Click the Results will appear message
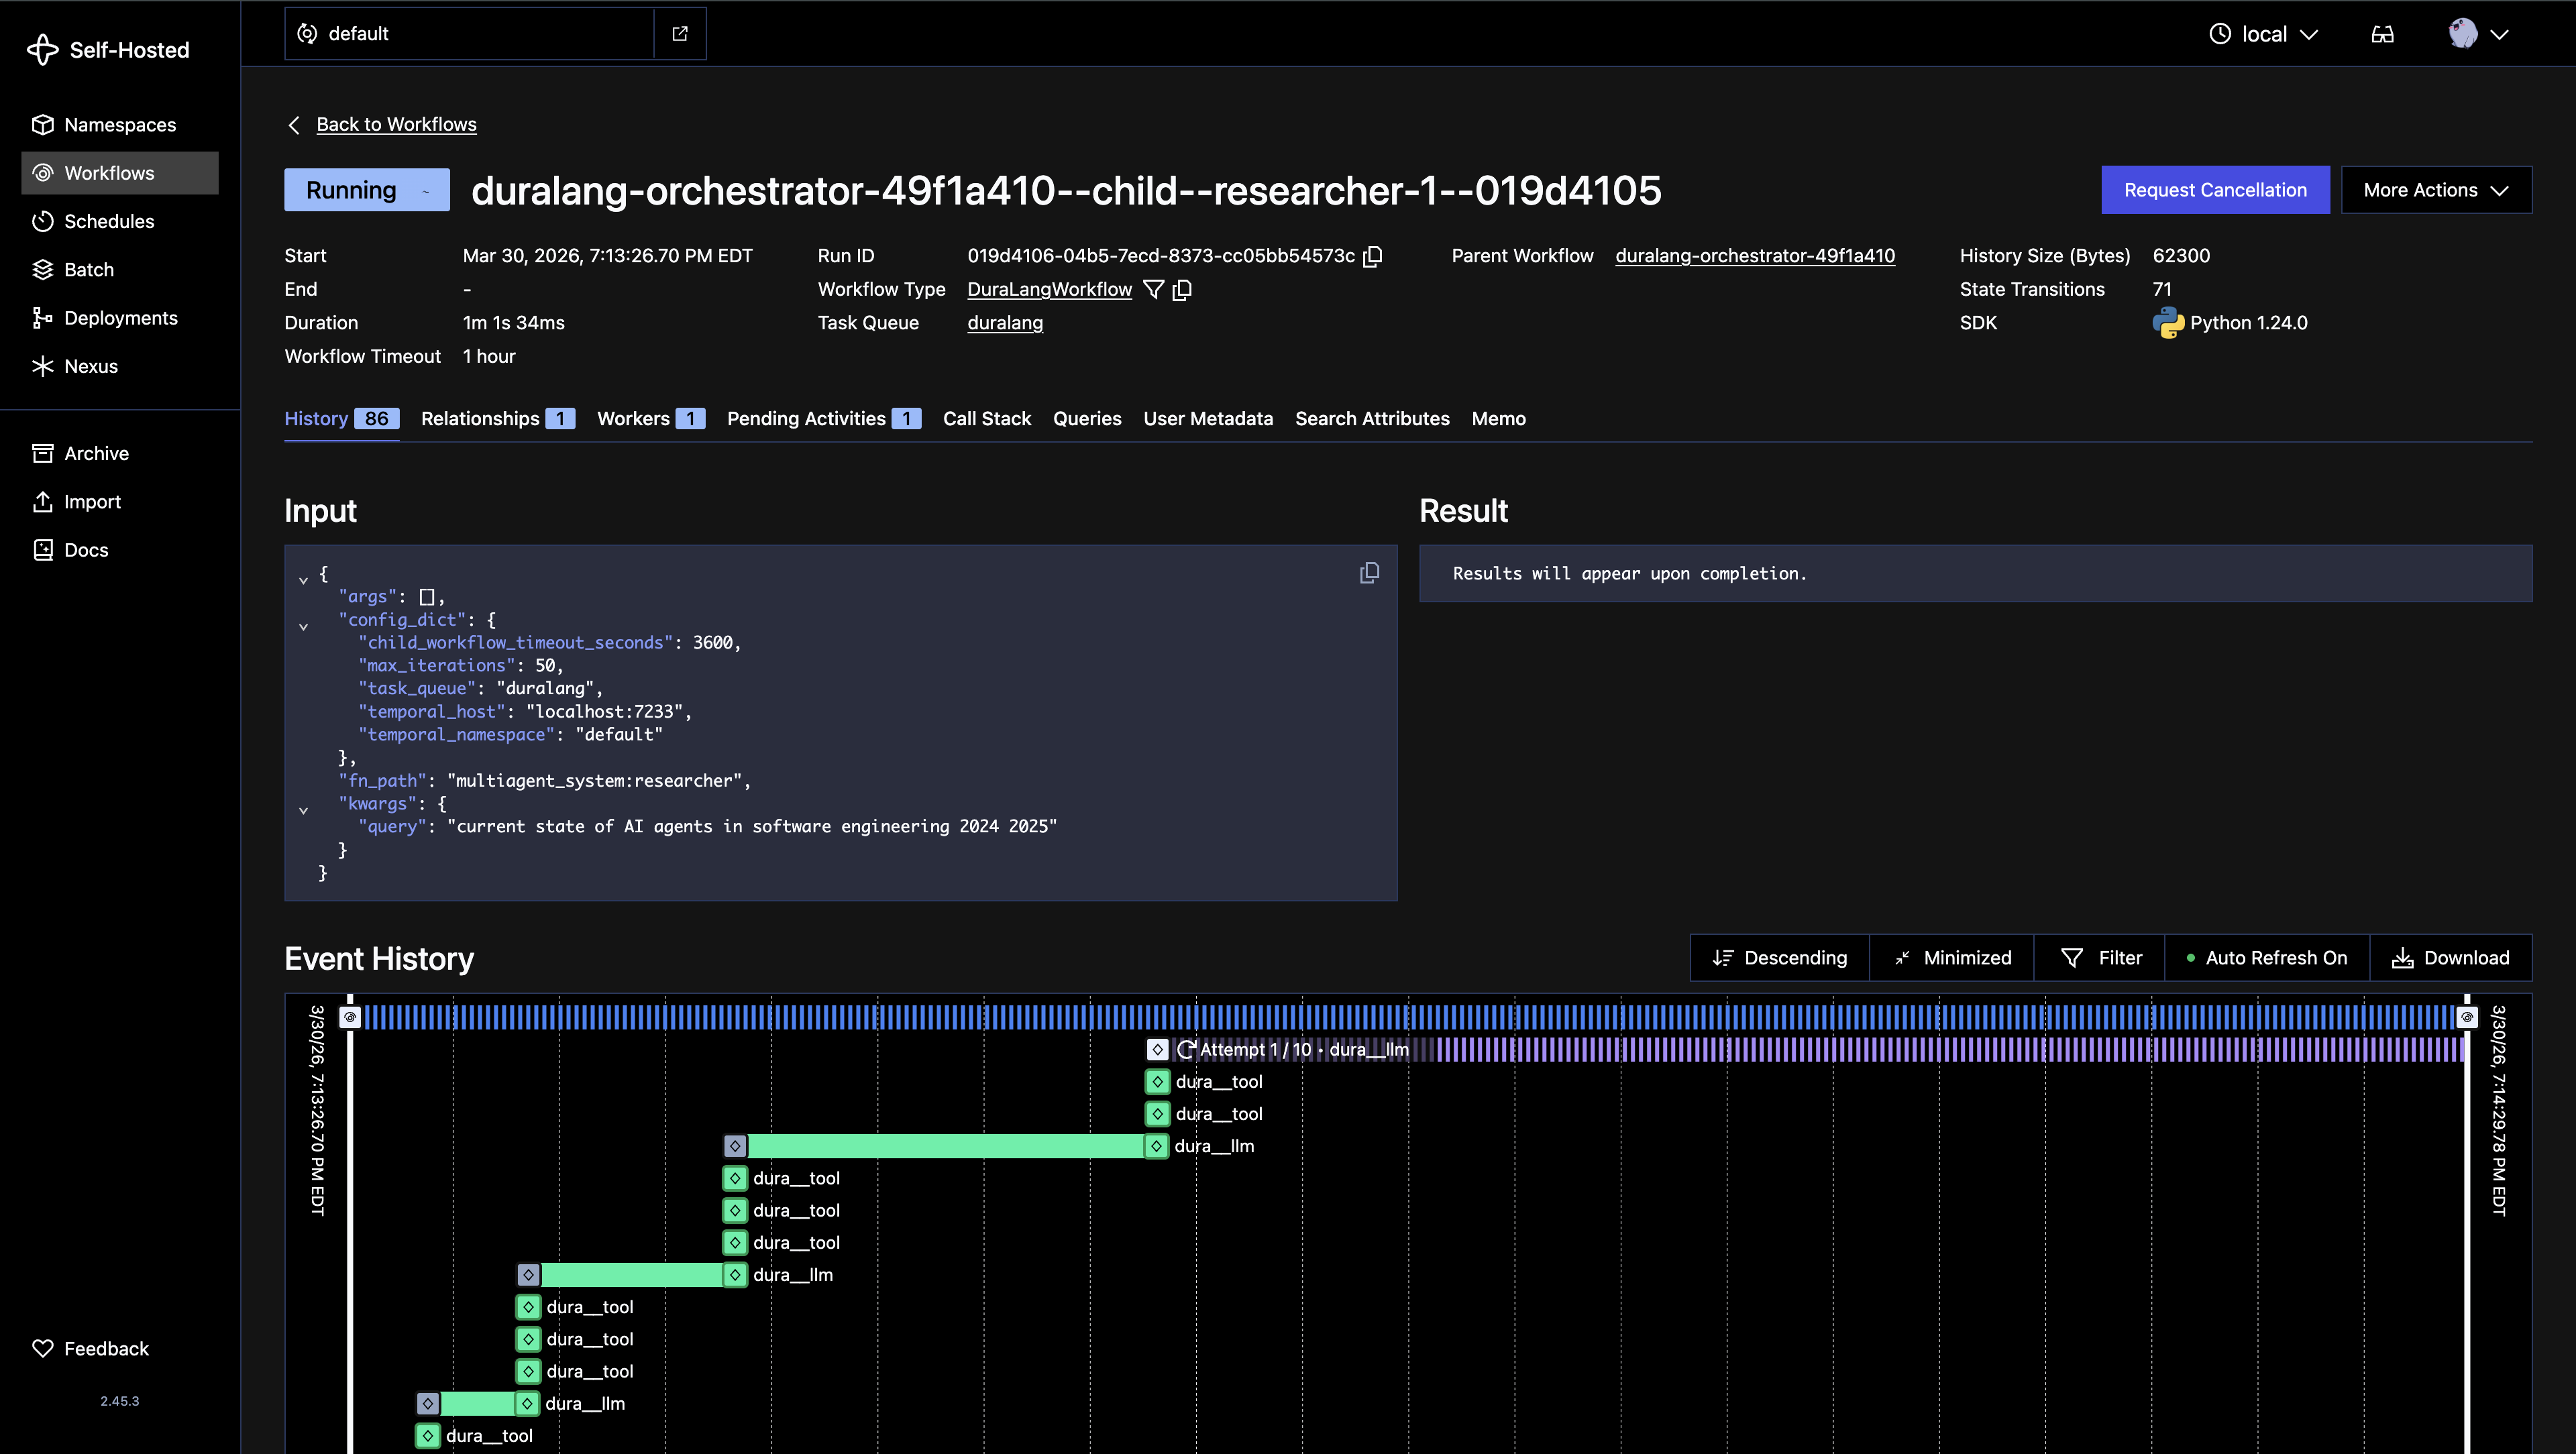Screen dimensions: 2576x1454 (1629, 574)
